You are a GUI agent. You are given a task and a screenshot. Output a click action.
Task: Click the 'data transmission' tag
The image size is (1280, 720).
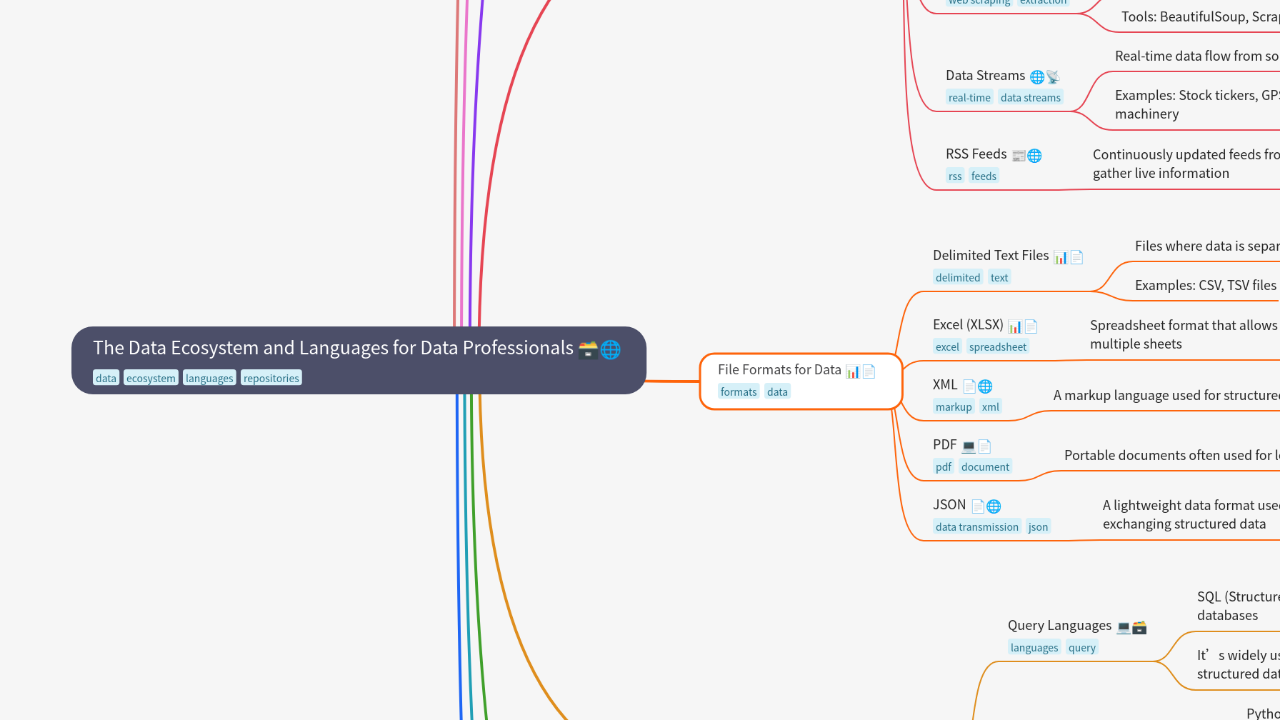[977, 527]
